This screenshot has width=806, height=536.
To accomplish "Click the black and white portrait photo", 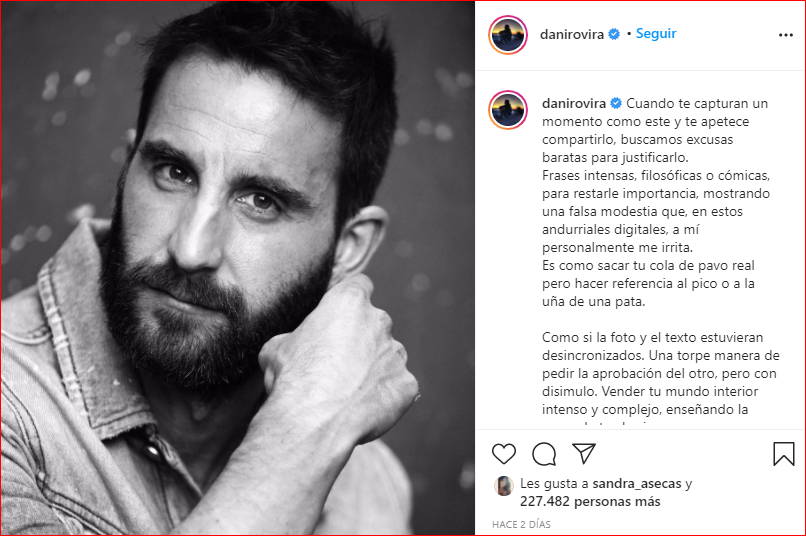I will [x=237, y=268].
